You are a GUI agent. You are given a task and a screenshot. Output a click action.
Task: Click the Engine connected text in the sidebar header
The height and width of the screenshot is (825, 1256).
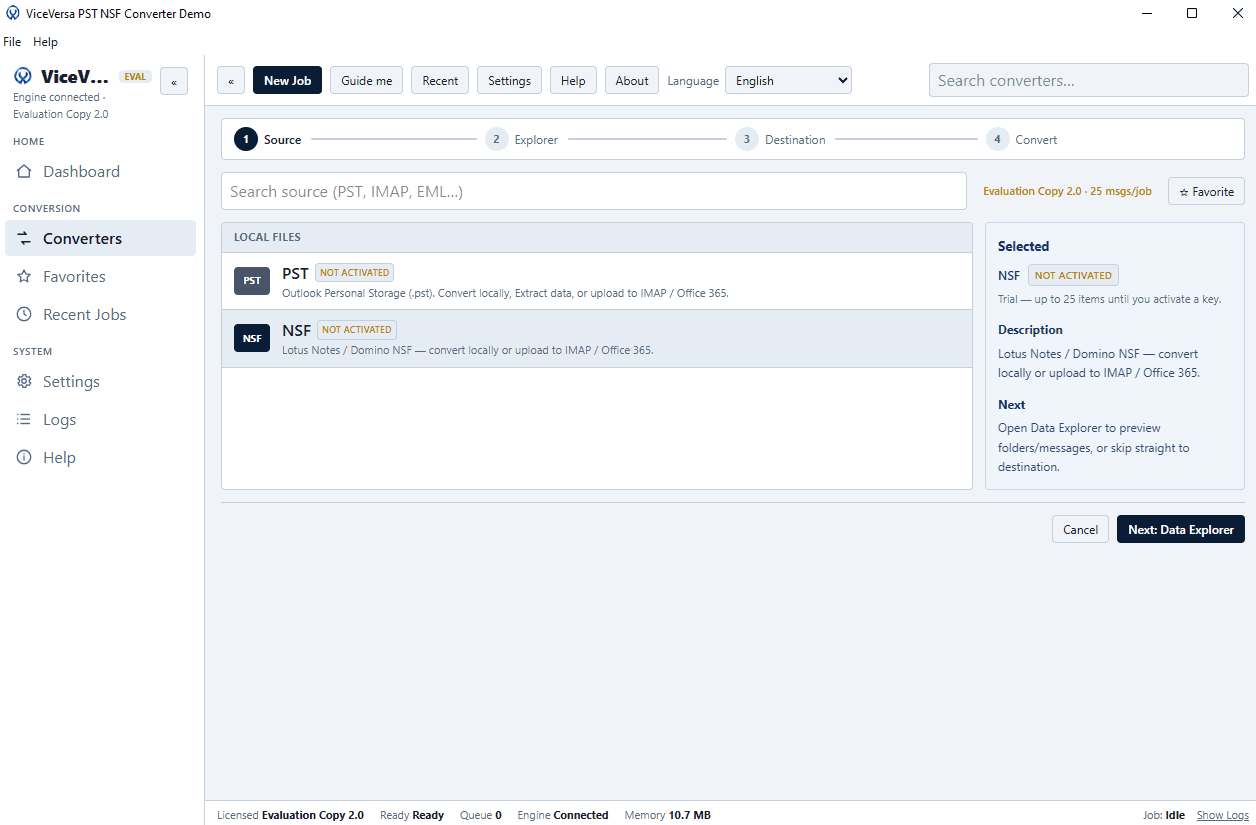tap(58, 97)
